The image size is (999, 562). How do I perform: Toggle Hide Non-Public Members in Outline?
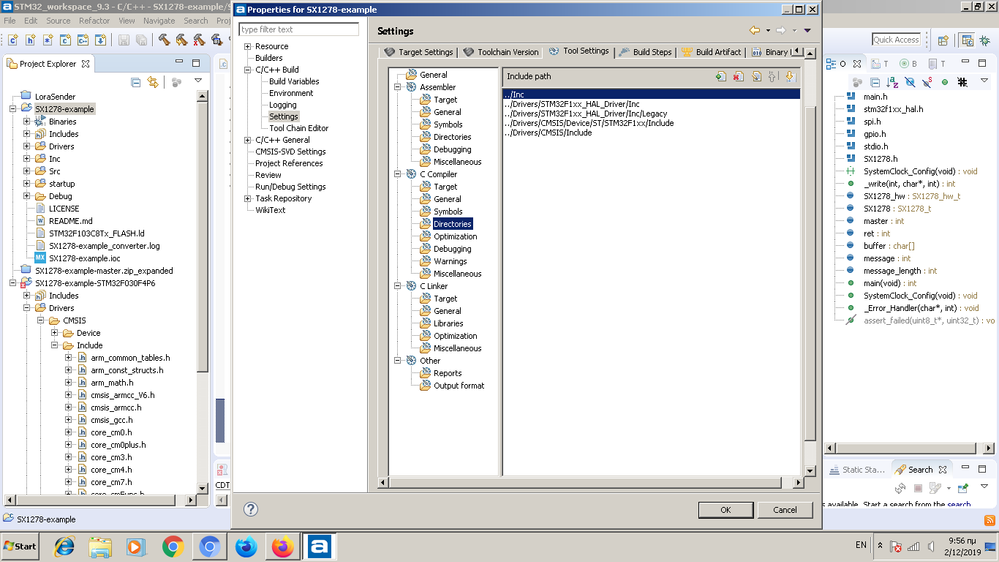[x=945, y=82]
